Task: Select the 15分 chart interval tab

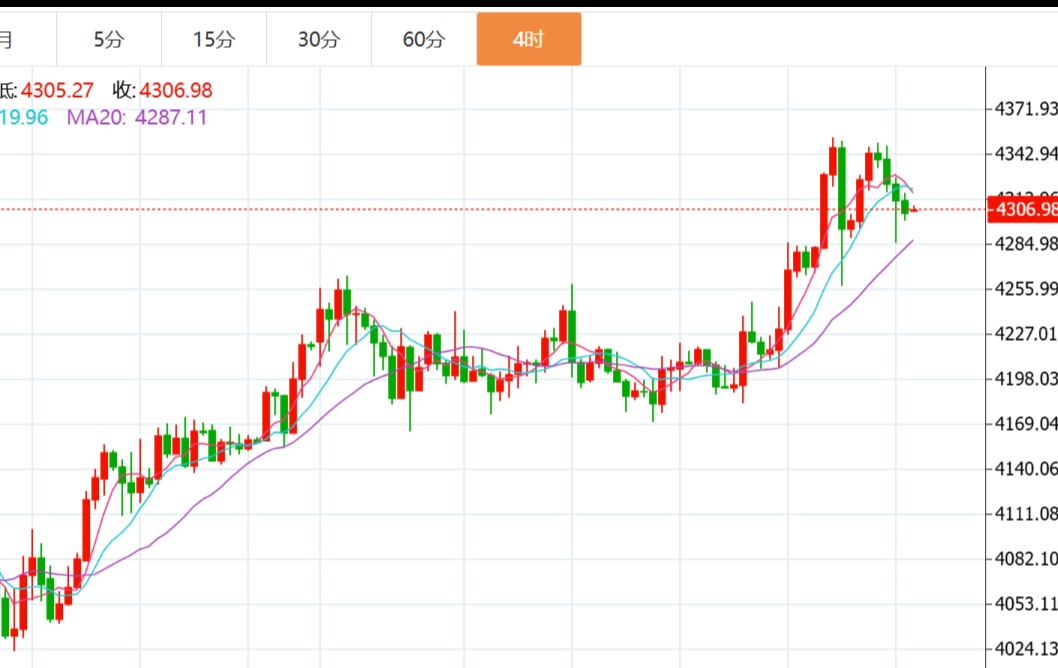Action: click(x=214, y=40)
